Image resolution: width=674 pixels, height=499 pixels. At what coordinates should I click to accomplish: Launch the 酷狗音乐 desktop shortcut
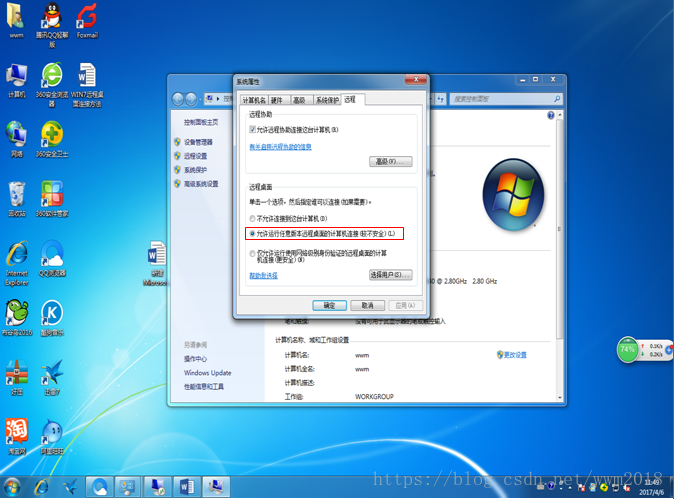click(x=52, y=318)
